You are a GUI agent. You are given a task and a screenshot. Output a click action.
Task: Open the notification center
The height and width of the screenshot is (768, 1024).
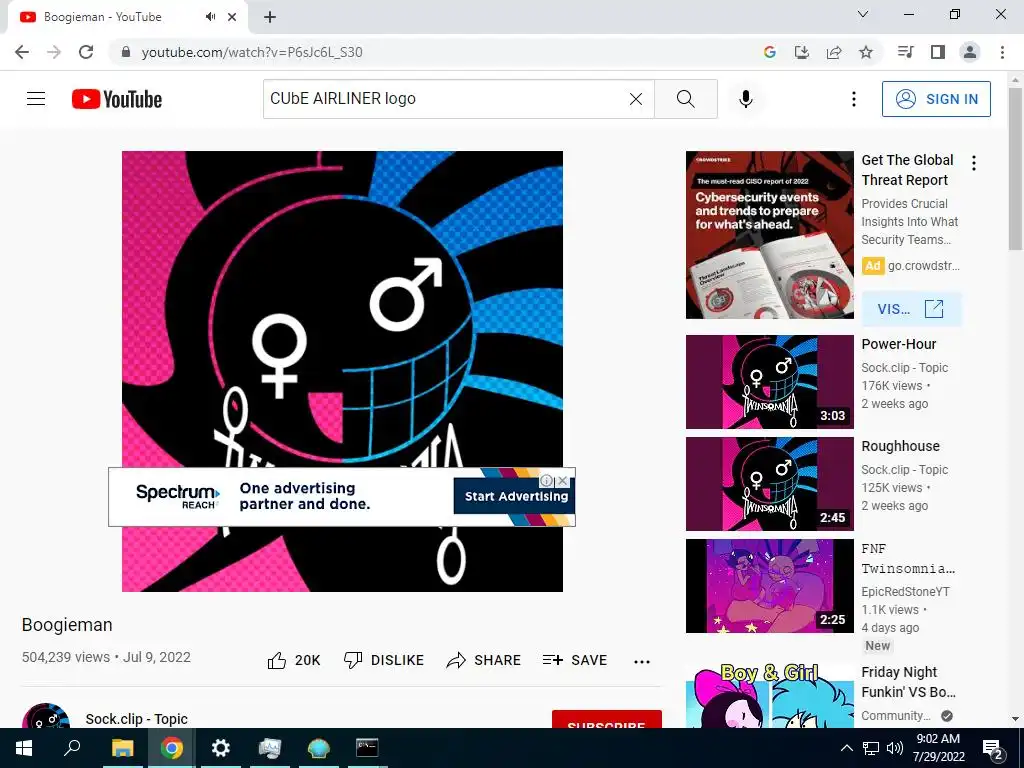click(993, 748)
